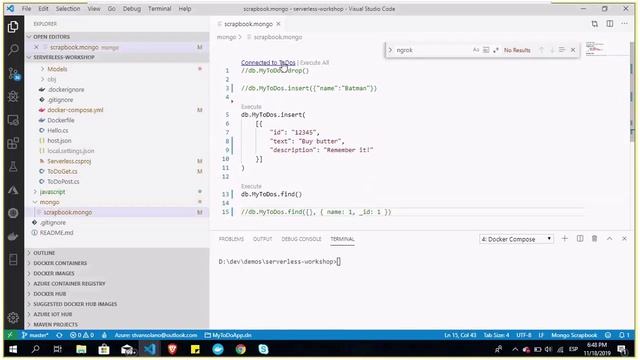Click the master branch status item
Screen dimensions: 640x360
[x=35, y=335]
